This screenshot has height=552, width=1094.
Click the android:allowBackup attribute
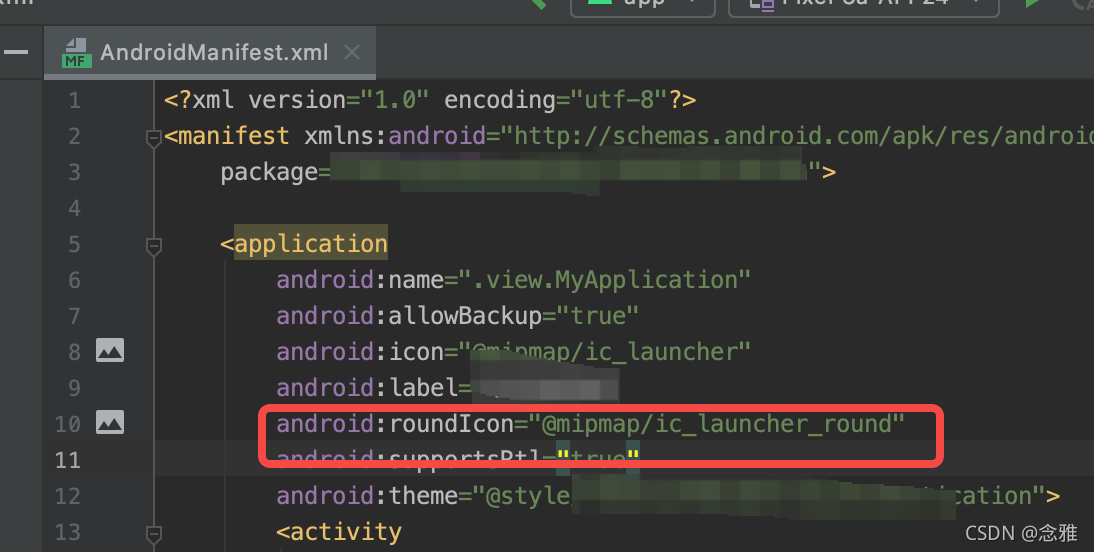coord(409,316)
